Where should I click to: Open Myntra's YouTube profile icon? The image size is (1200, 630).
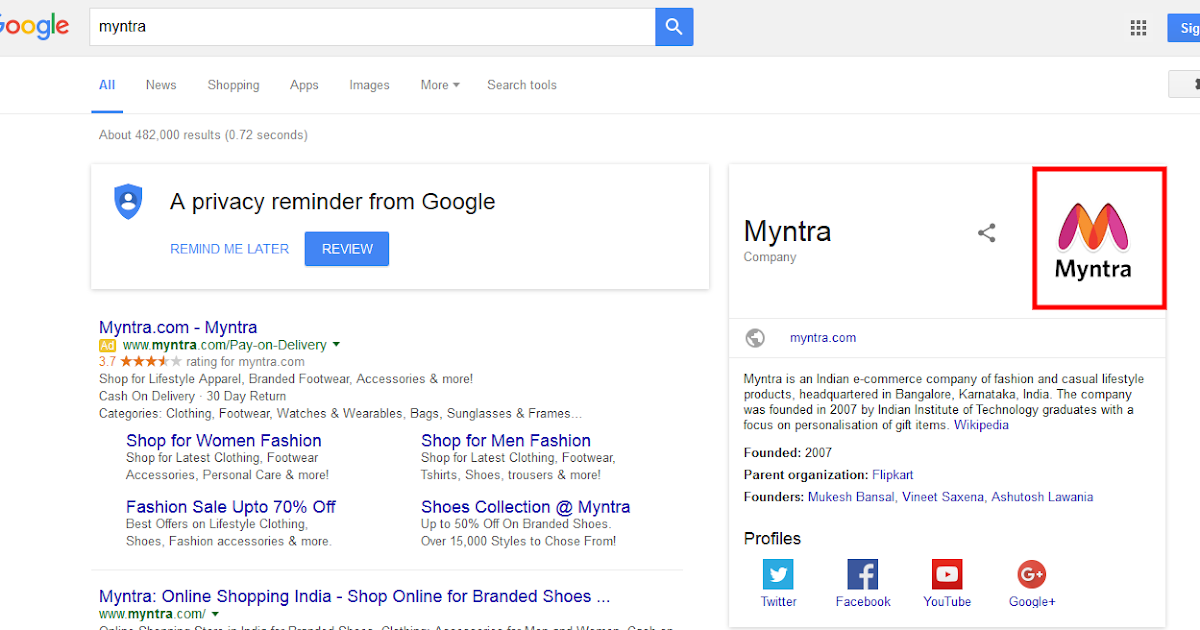(947, 574)
